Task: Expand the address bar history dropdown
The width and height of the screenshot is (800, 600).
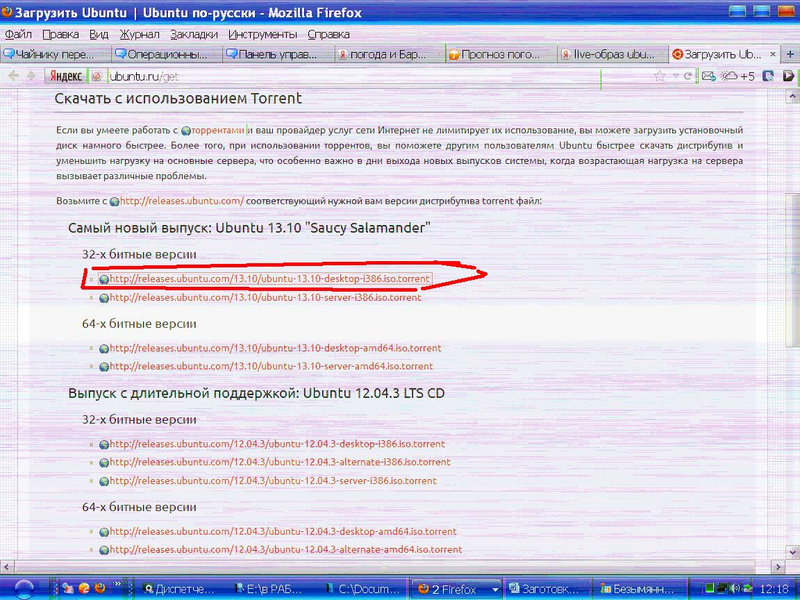Action: 675,76
